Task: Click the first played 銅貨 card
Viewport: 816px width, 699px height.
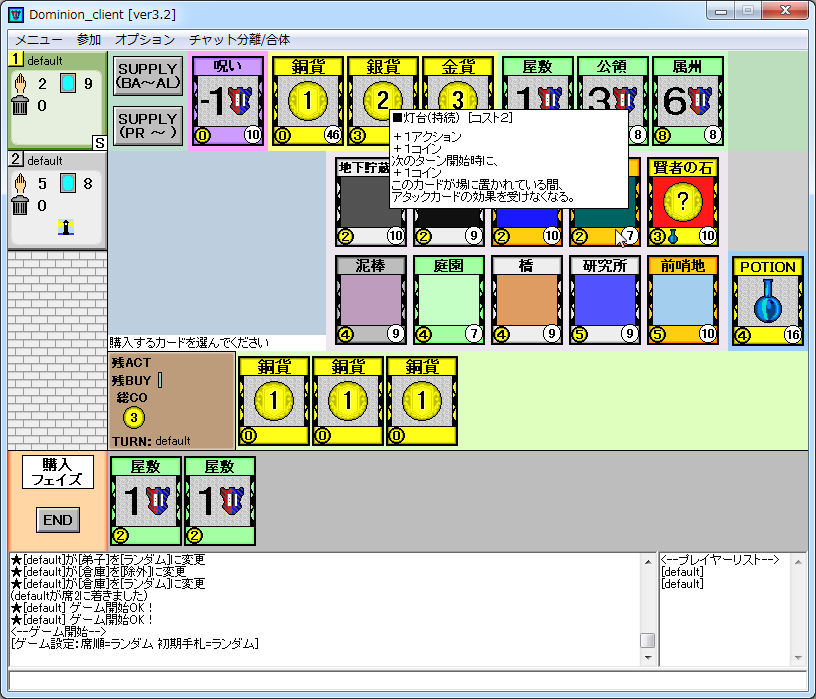Action: click(274, 401)
